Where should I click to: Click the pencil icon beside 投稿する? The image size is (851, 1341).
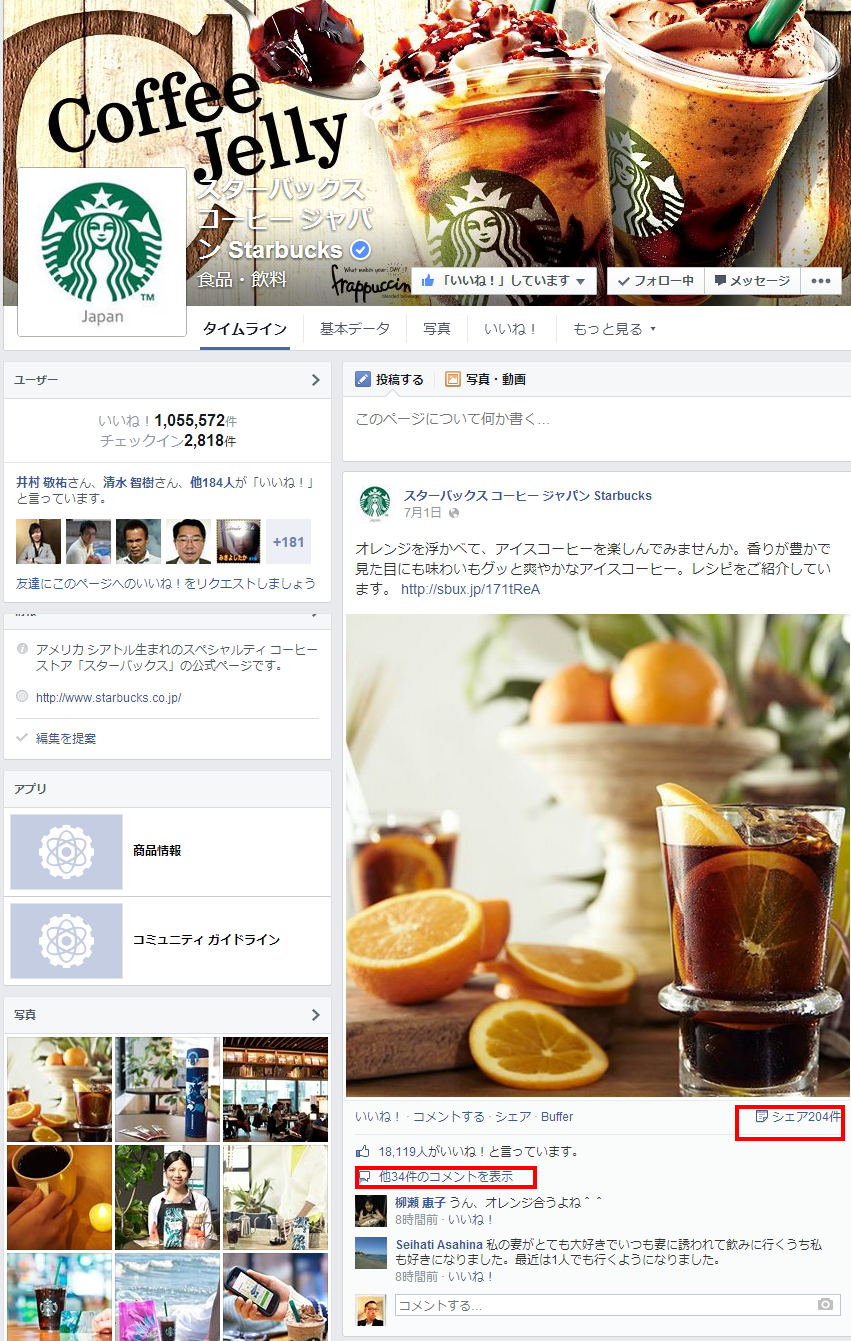click(x=363, y=380)
